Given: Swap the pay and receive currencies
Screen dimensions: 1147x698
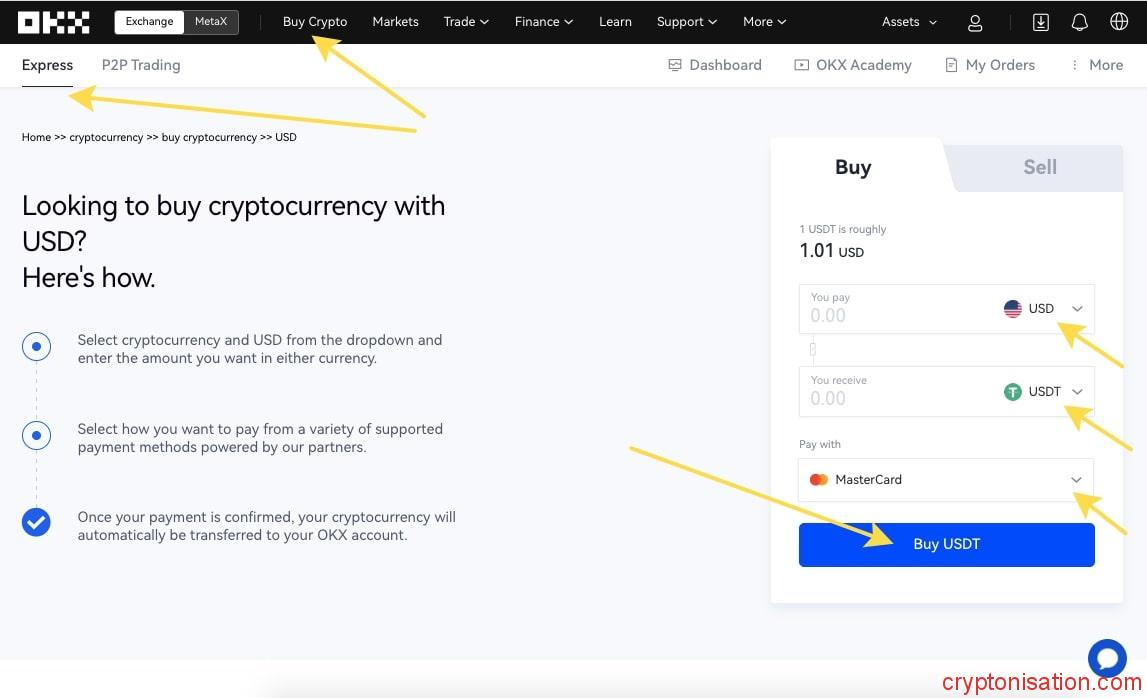Looking at the screenshot, I should (x=812, y=349).
